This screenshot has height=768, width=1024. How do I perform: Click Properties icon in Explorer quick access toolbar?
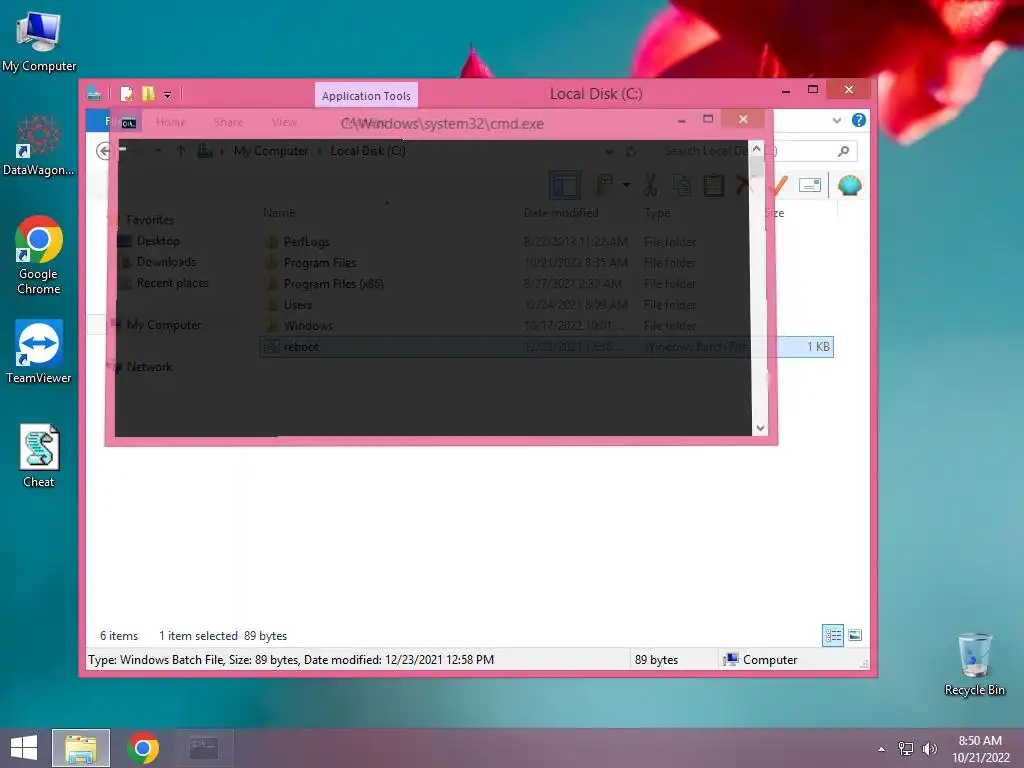(127, 94)
